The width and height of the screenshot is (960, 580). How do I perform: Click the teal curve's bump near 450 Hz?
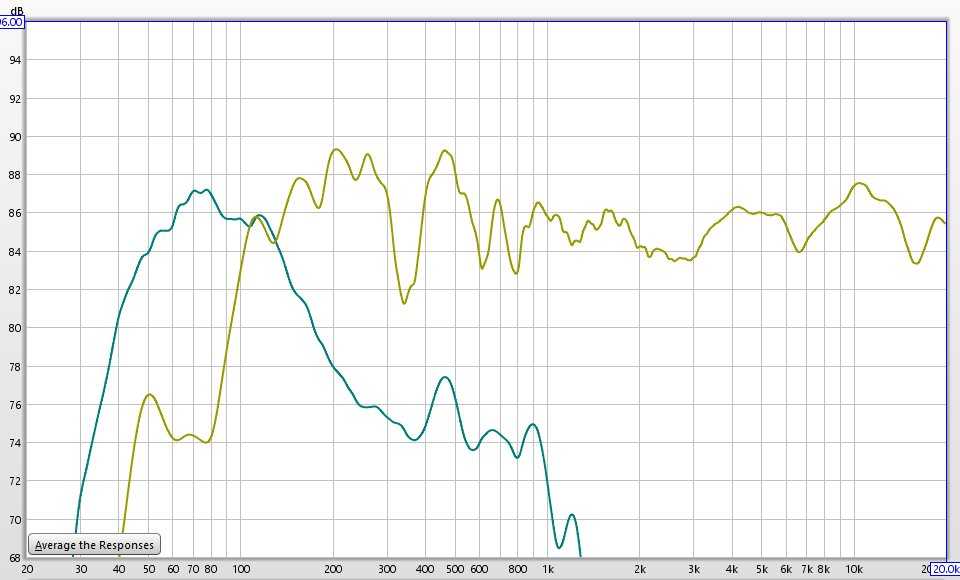click(445, 377)
